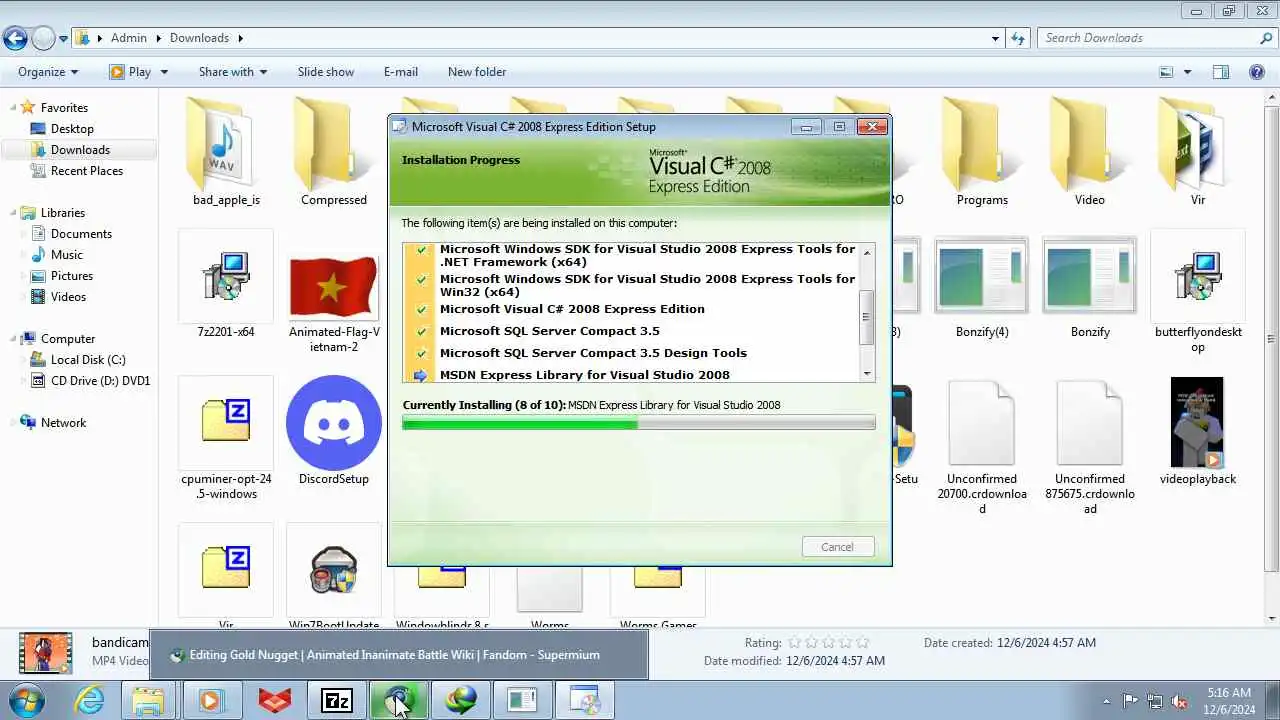Toggle the preview pane button
Image resolution: width=1280 pixels, height=720 pixels.
coord(1221,72)
